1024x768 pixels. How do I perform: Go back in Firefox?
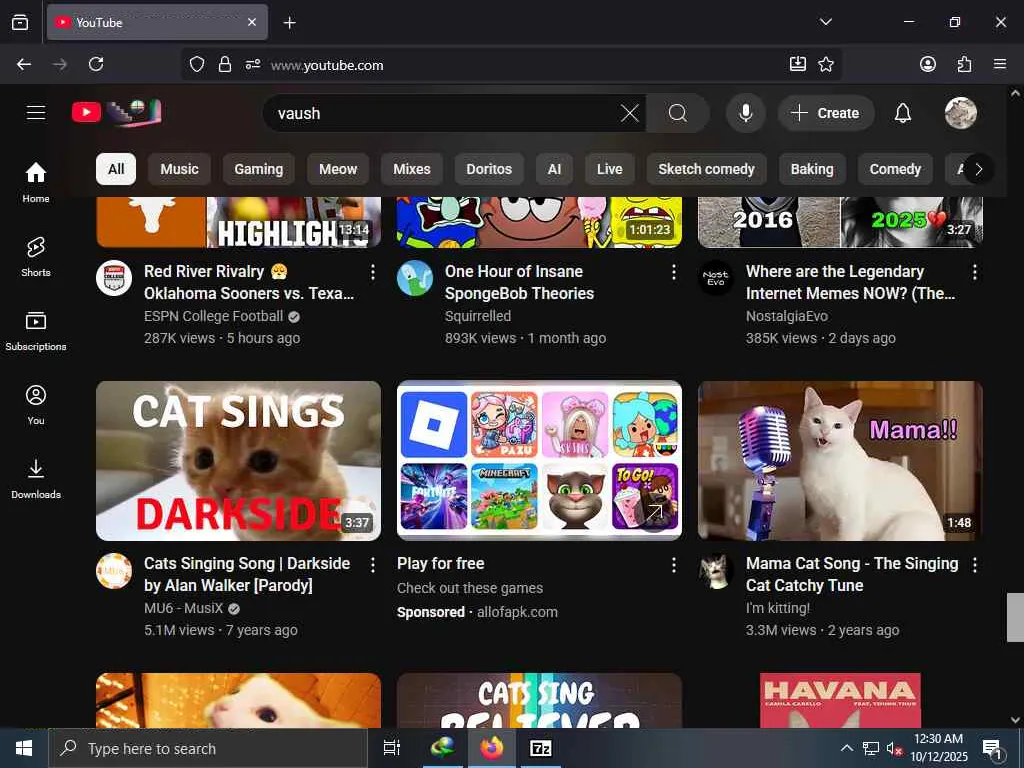click(24, 64)
